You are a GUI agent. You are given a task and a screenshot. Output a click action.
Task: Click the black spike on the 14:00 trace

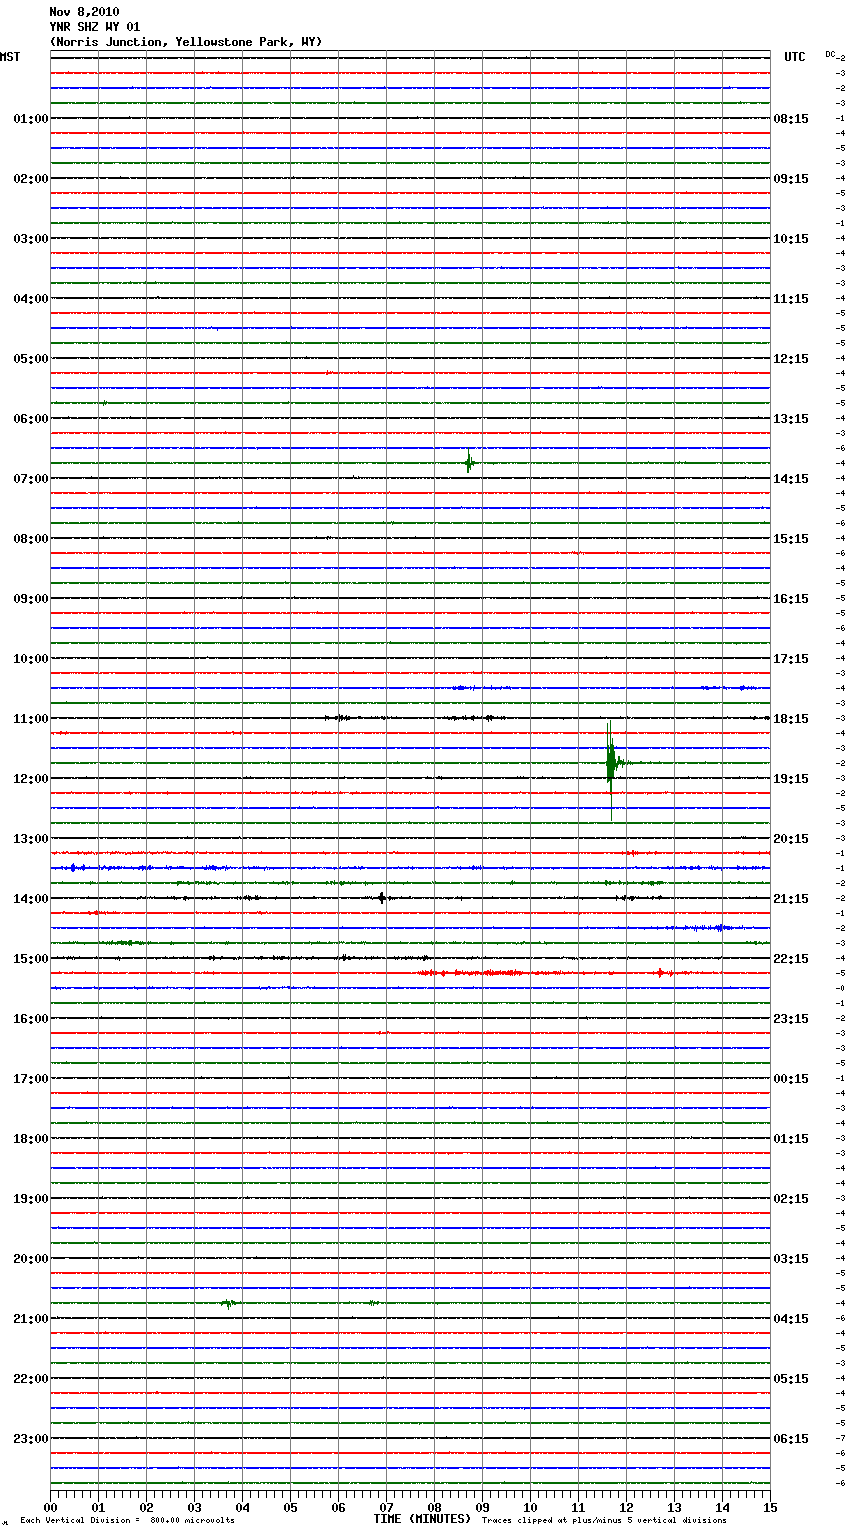[382, 898]
